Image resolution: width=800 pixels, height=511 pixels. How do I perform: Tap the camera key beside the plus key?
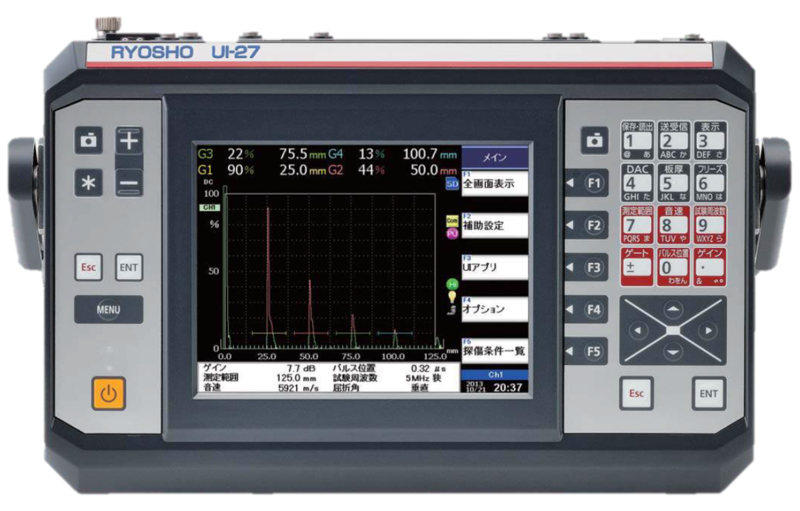click(88, 140)
